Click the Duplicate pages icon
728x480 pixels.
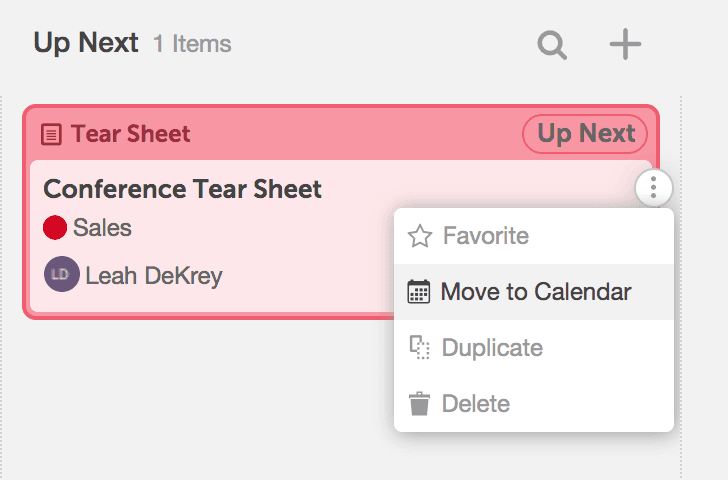coord(420,348)
